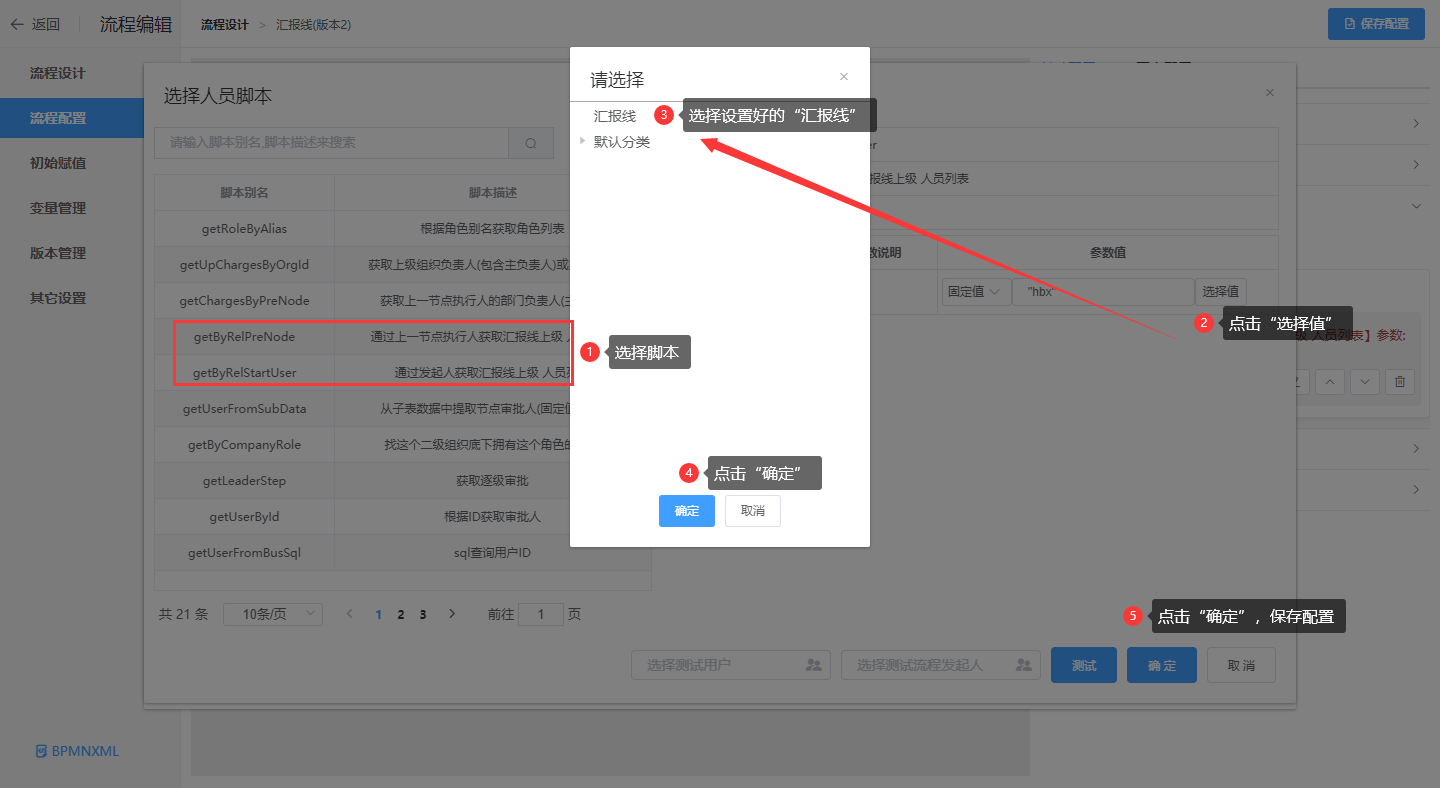1440x788 pixels.
Task: Click the description 根据角色别名获取角色列表
Action: click(492, 229)
